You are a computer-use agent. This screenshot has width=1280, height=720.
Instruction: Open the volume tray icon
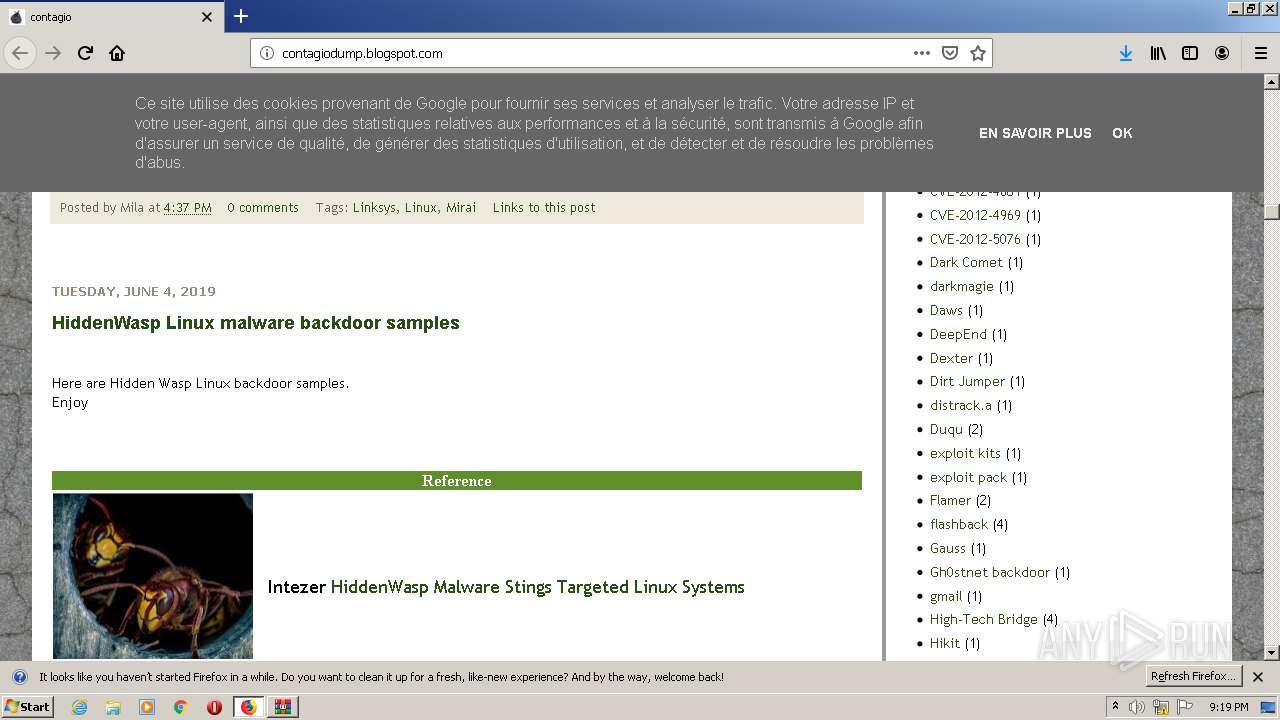coord(1137,707)
